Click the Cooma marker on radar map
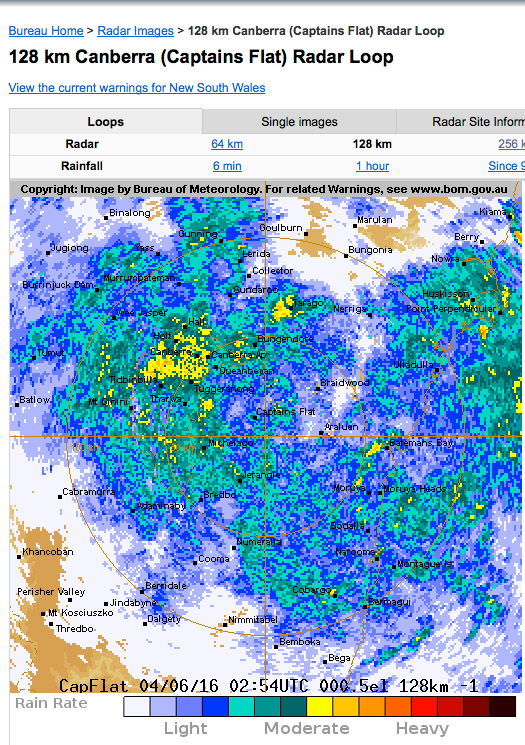Image resolution: width=525 pixels, height=745 pixels. (x=195, y=563)
